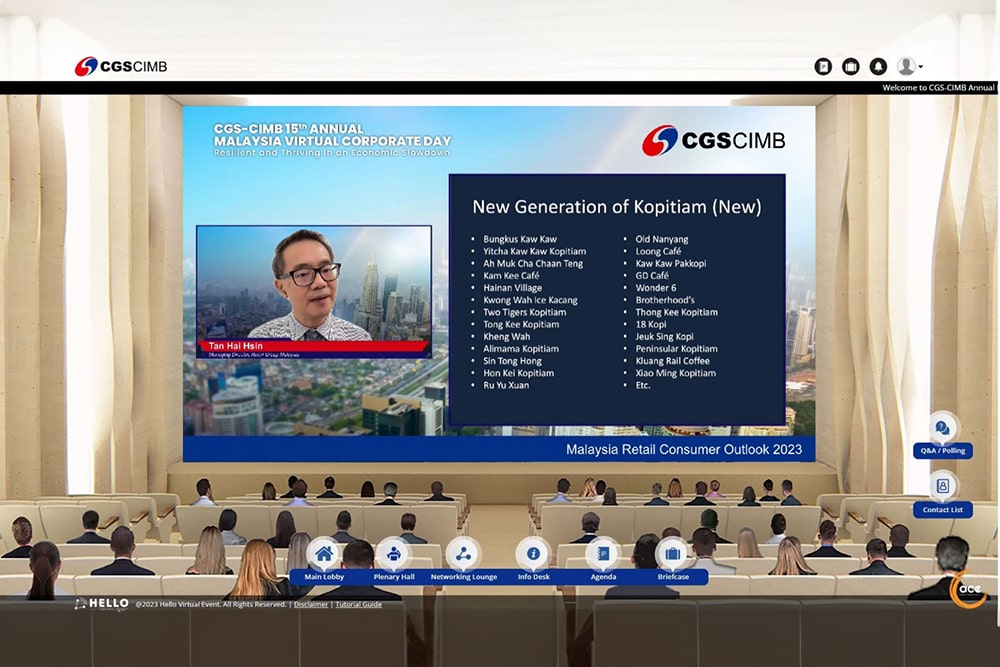
Task: Open the Agenda notebook icon
Action: (x=603, y=553)
